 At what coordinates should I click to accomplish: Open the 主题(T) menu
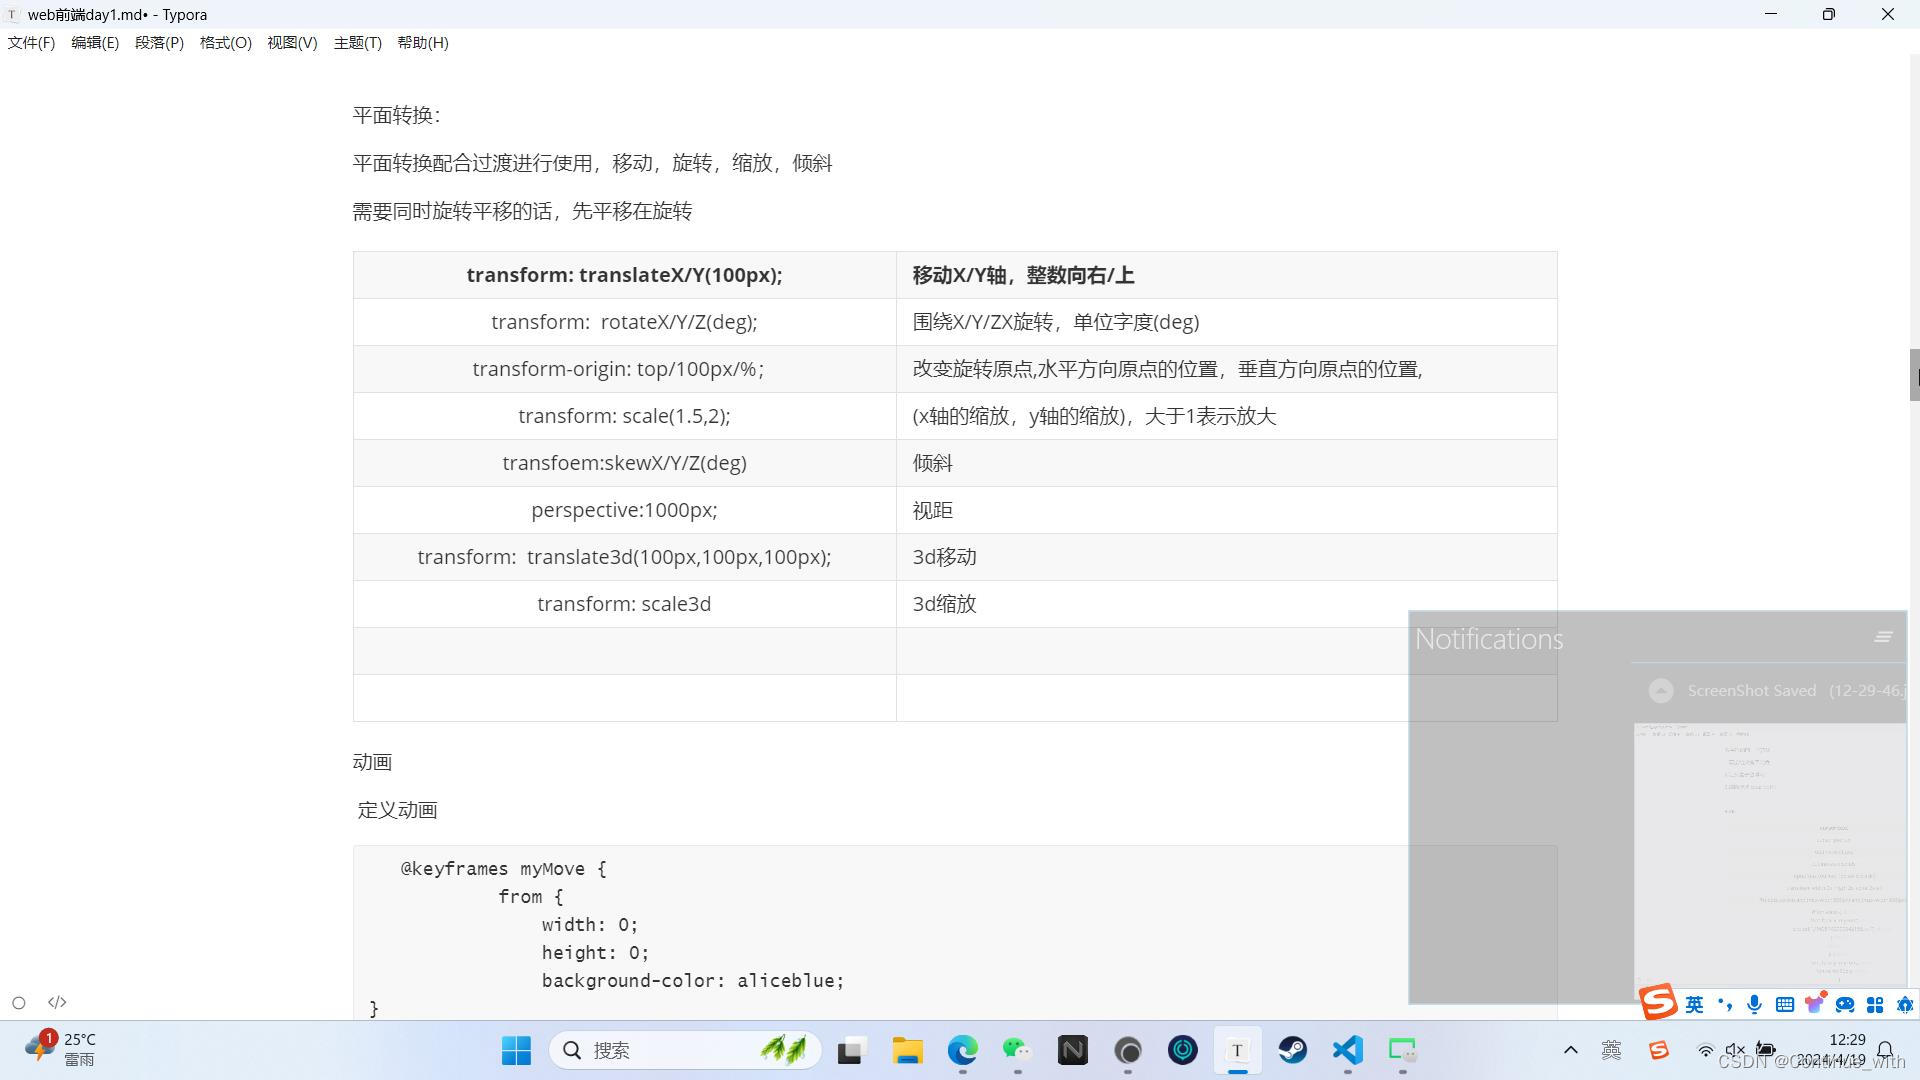click(357, 43)
